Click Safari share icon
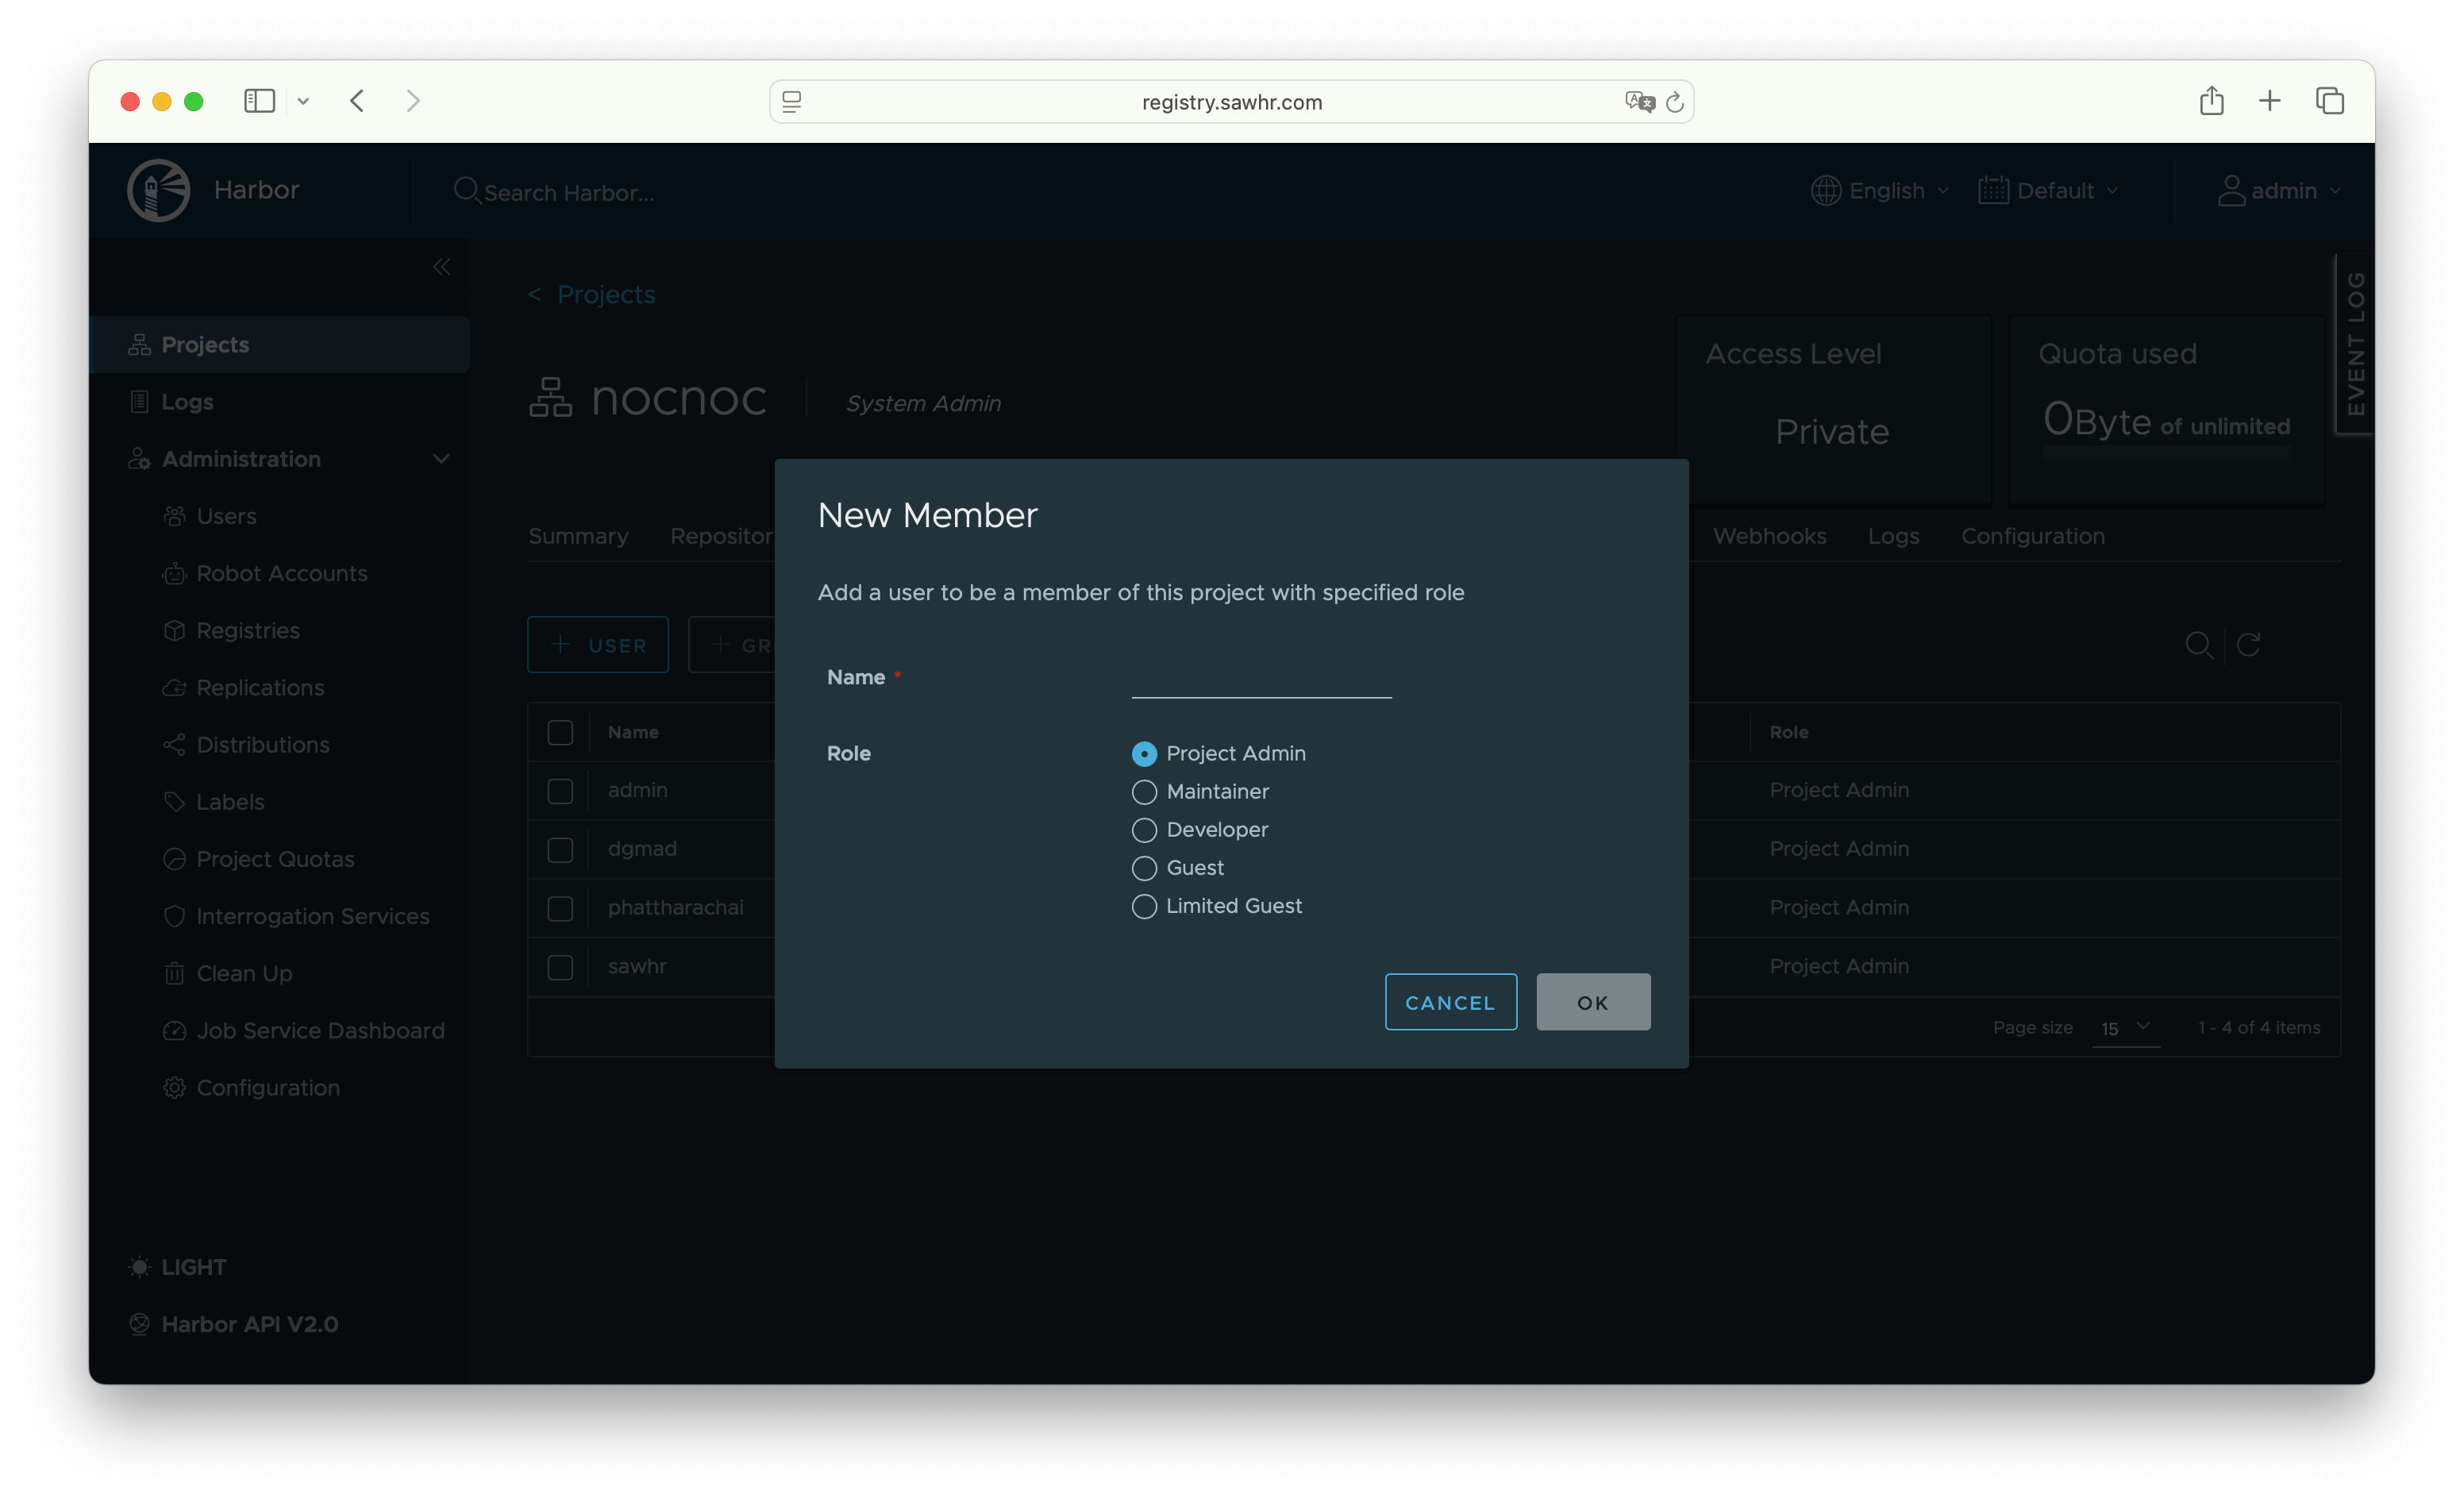Viewport: 2464px width, 1502px height. (x=2211, y=101)
